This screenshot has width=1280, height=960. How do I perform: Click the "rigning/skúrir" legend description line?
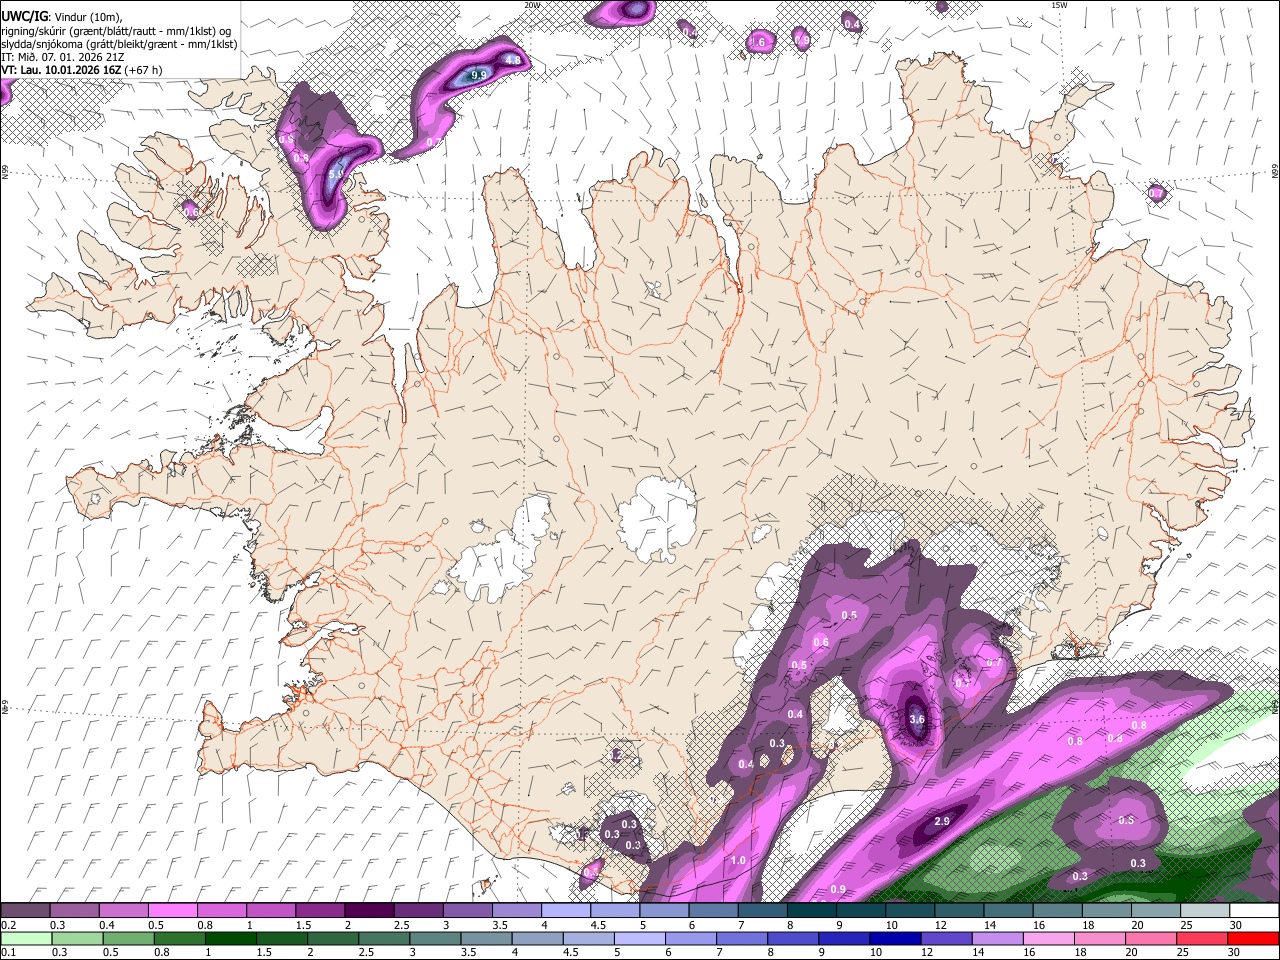116,30
